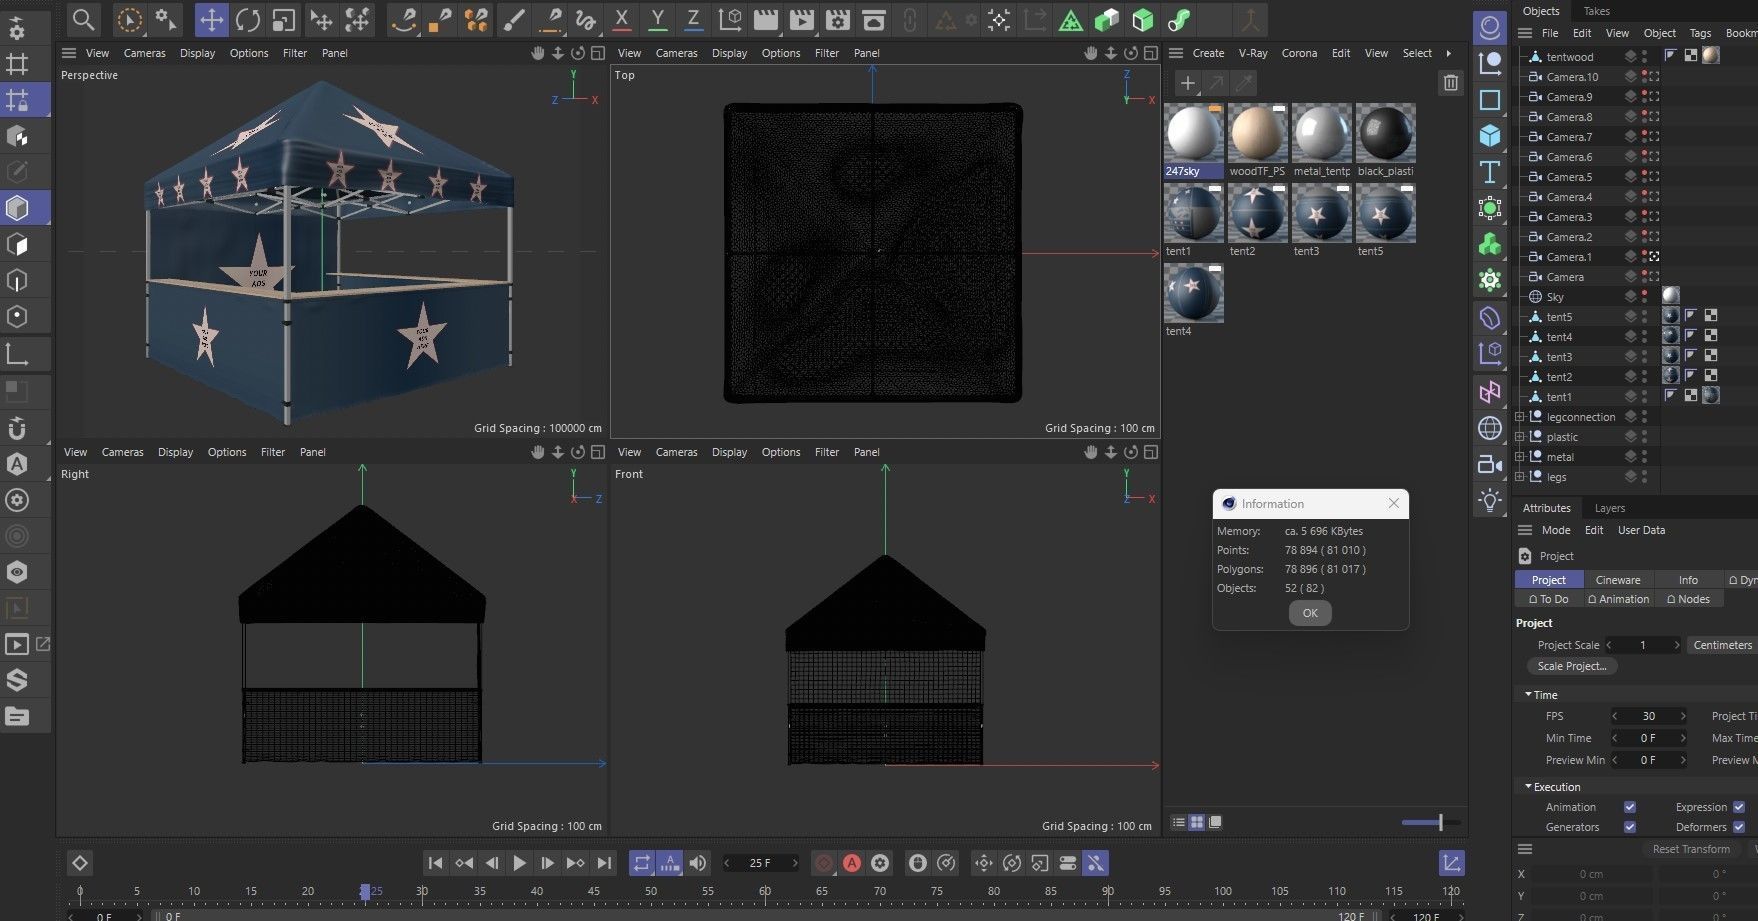Viewport: 1758px width, 921px height.
Task: Toggle loop playback mode
Action: click(x=642, y=862)
